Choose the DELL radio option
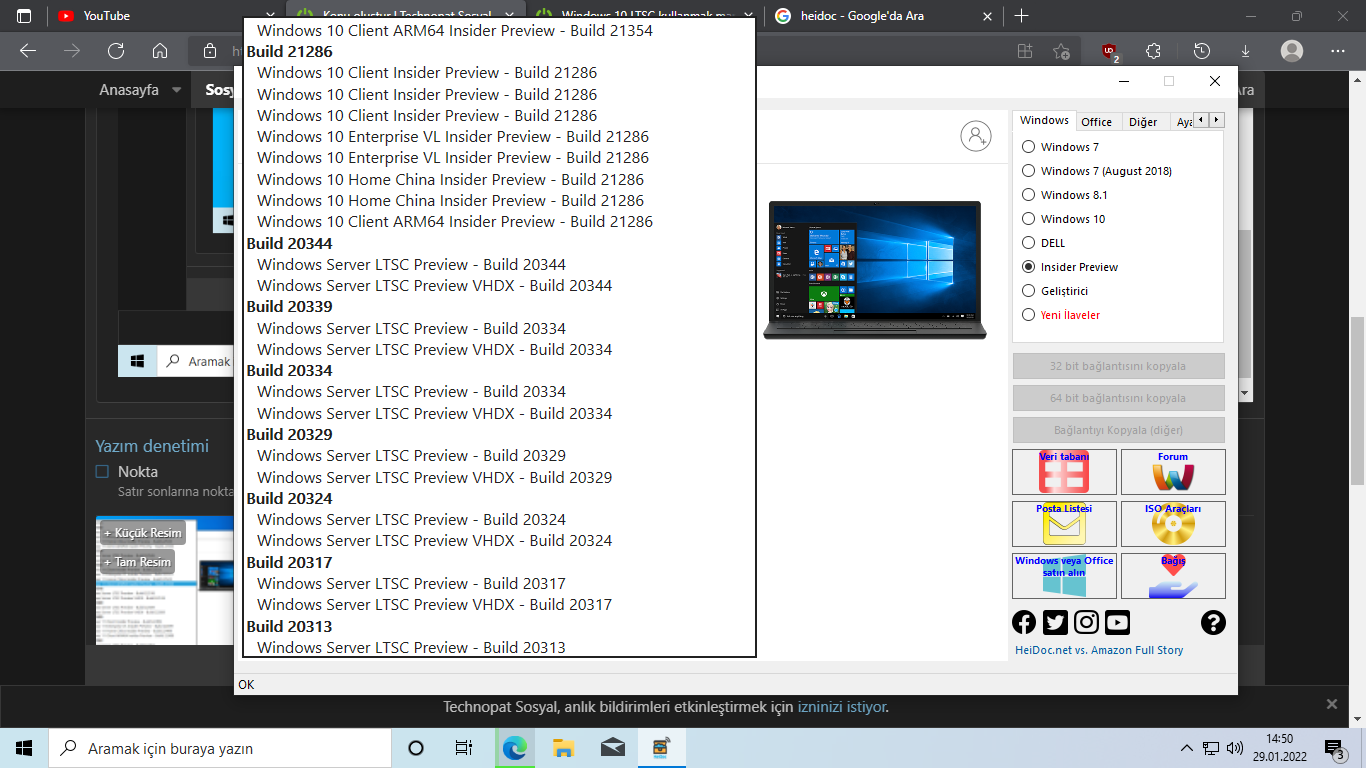Viewport: 1366px width, 768px height. pos(1028,243)
